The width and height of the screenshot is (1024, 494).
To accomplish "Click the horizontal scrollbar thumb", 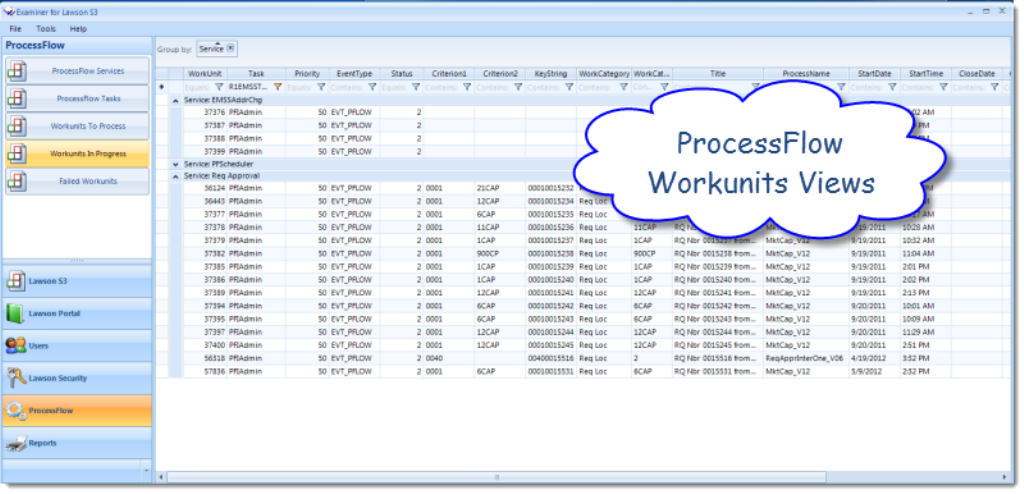I will [496, 478].
